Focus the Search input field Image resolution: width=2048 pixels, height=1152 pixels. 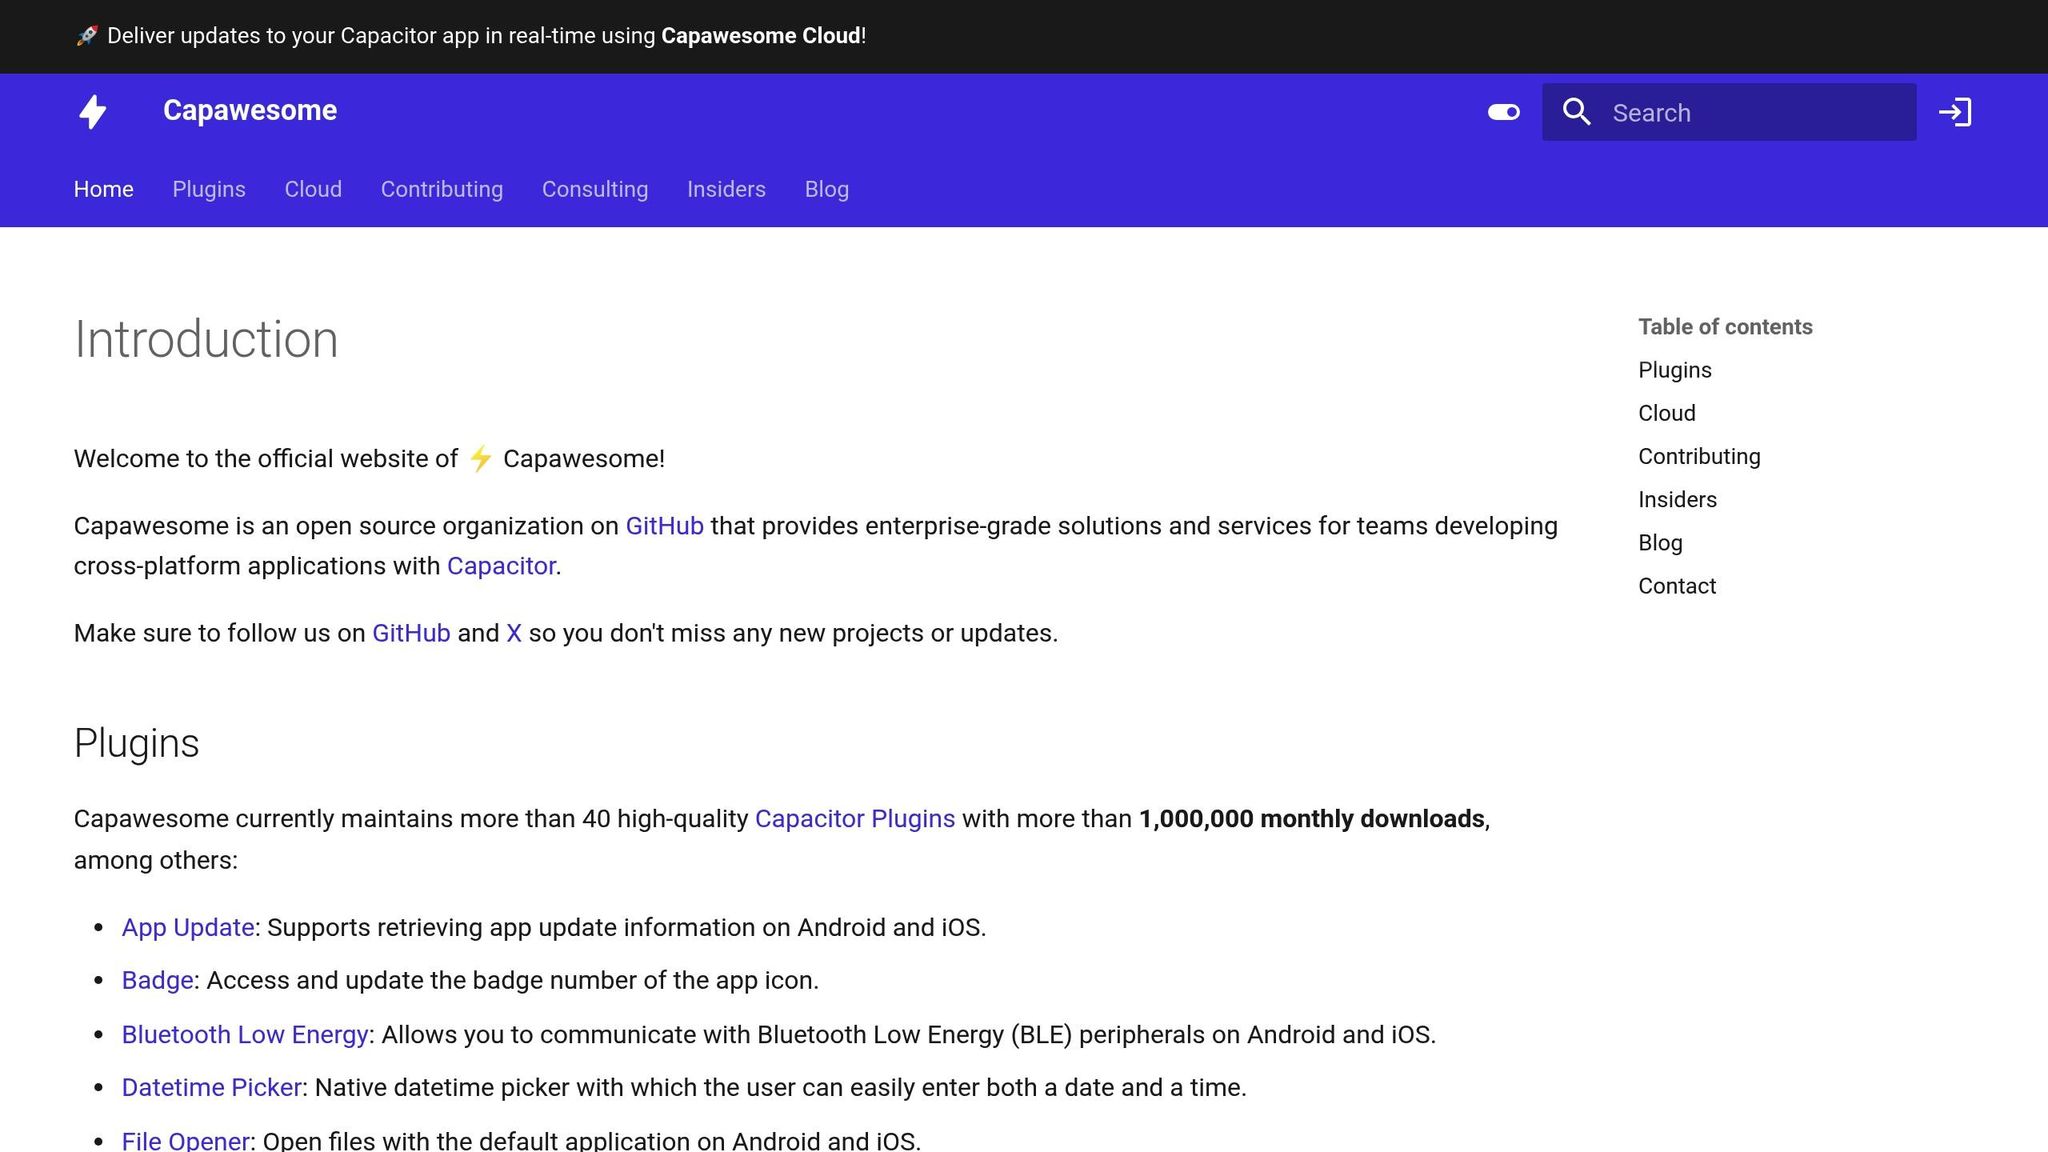1729,112
